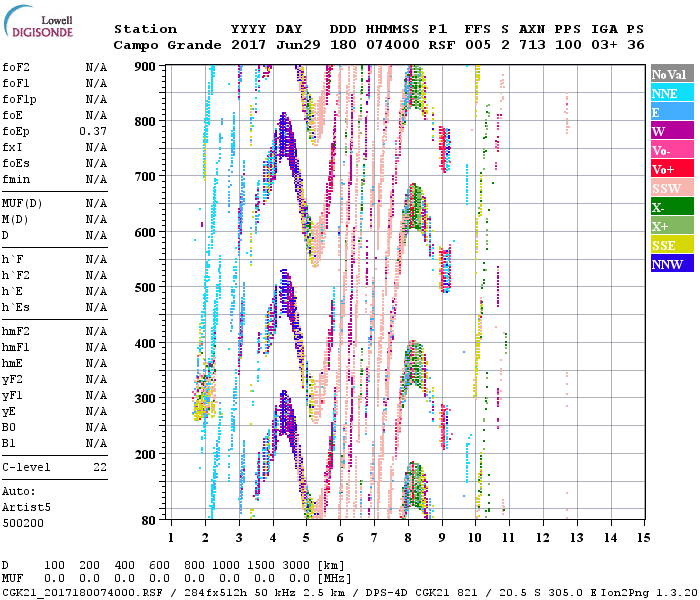Click the M(D) parameter label
Viewport: 700px width, 600px height.
point(15,220)
